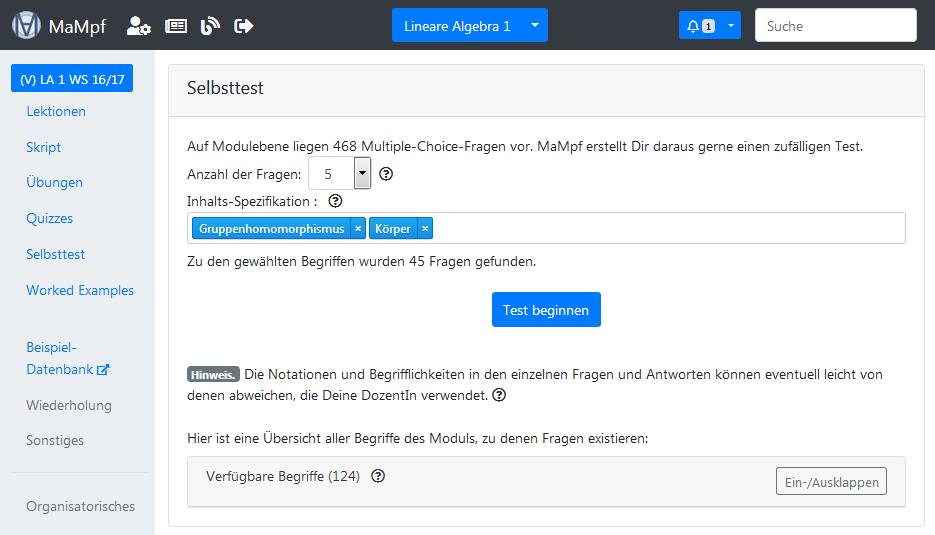Open the blog feed icon
Viewport: 935px width, 535px height.
209,26
